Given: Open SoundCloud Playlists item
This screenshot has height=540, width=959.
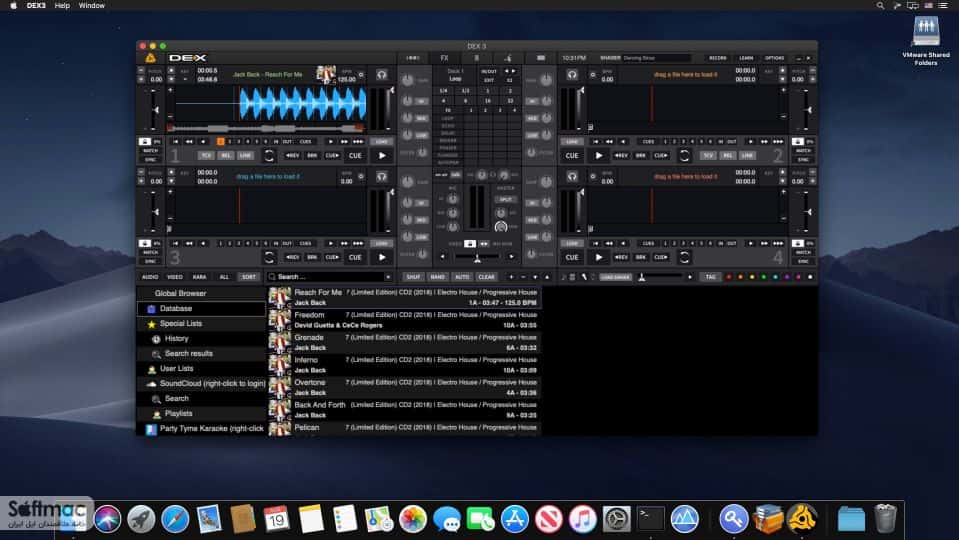Looking at the screenshot, I should coord(202,413).
